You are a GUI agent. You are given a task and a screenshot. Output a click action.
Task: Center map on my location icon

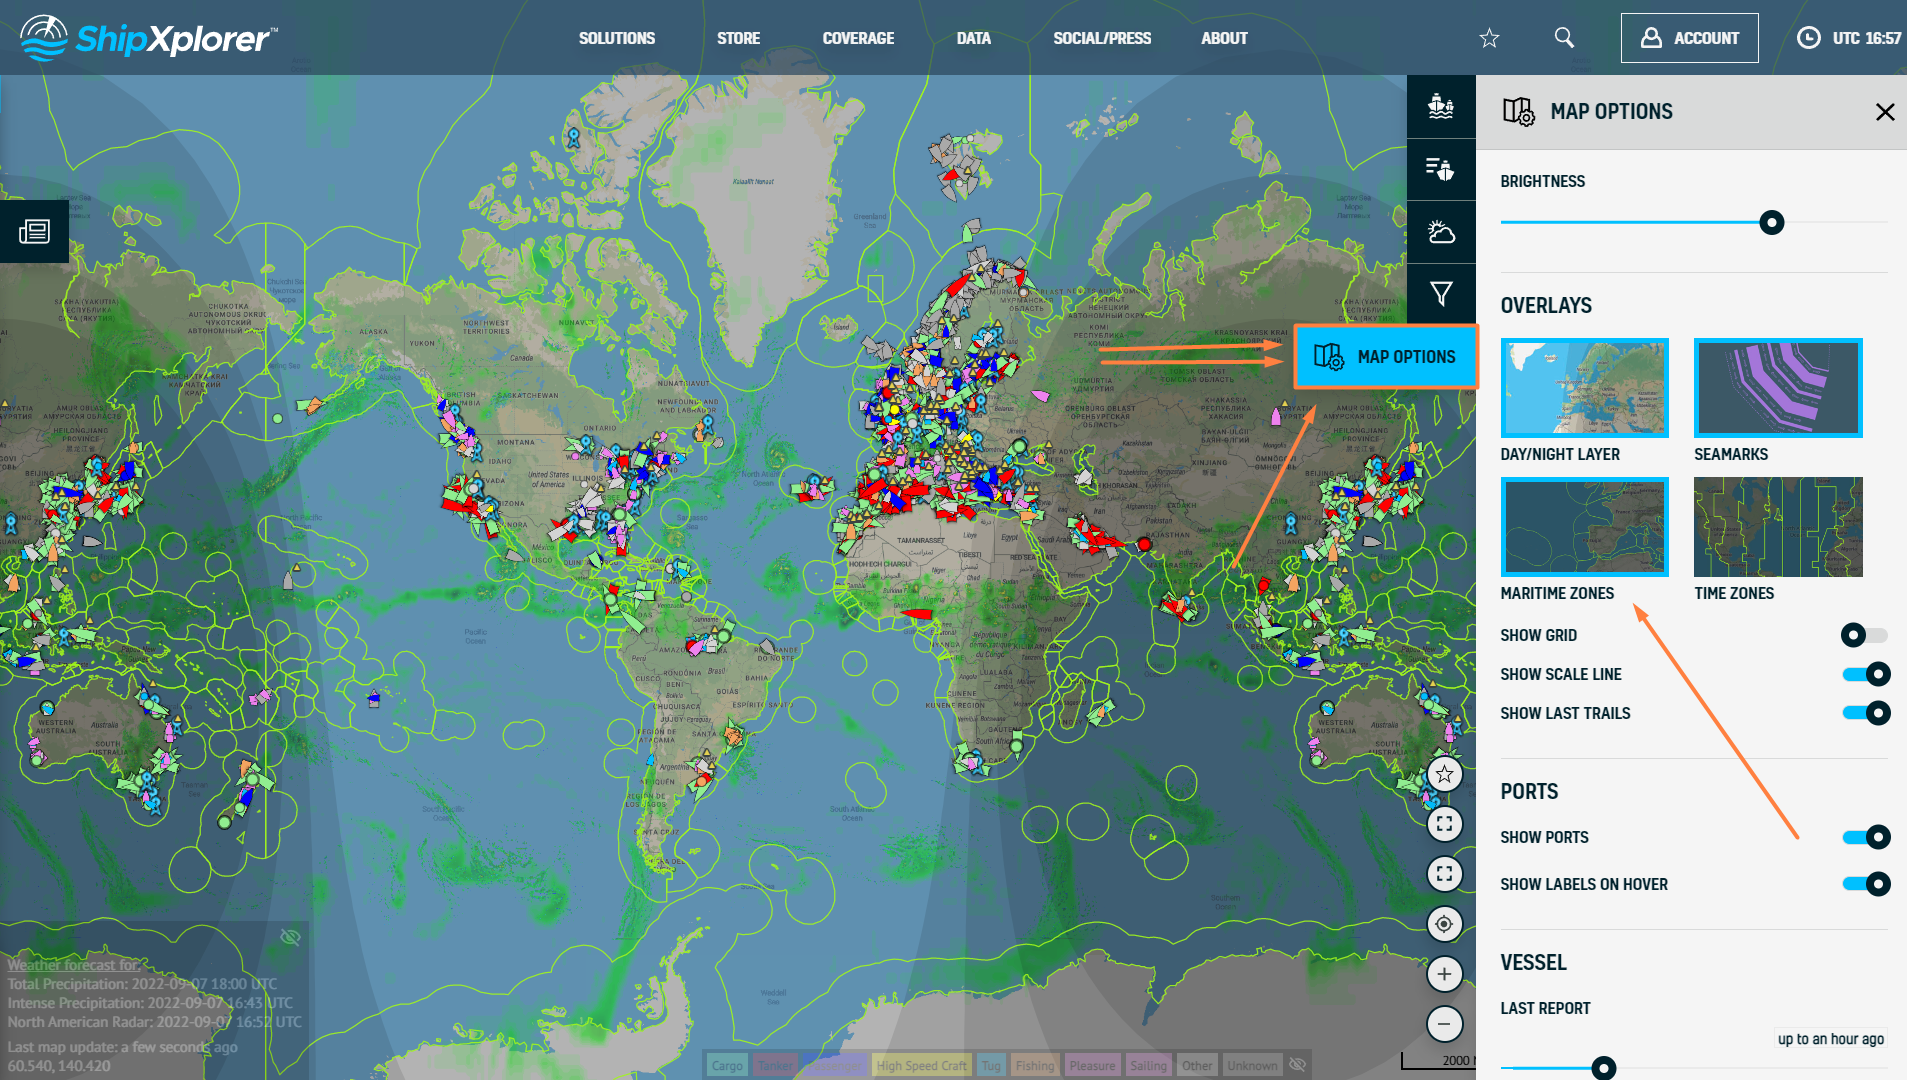pyautogui.click(x=1444, y=924)
